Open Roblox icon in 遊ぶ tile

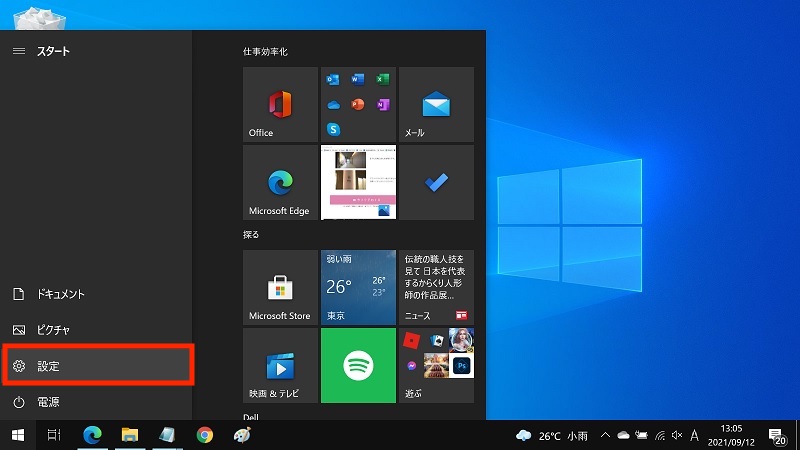pos(411,340)
